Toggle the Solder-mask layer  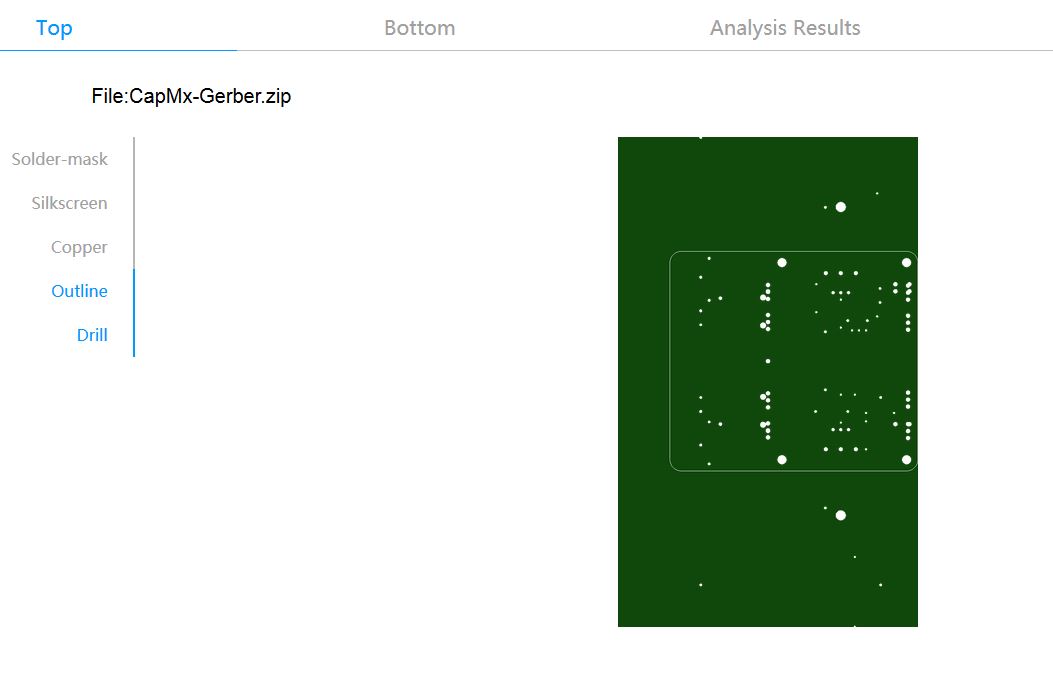point(60,159)
